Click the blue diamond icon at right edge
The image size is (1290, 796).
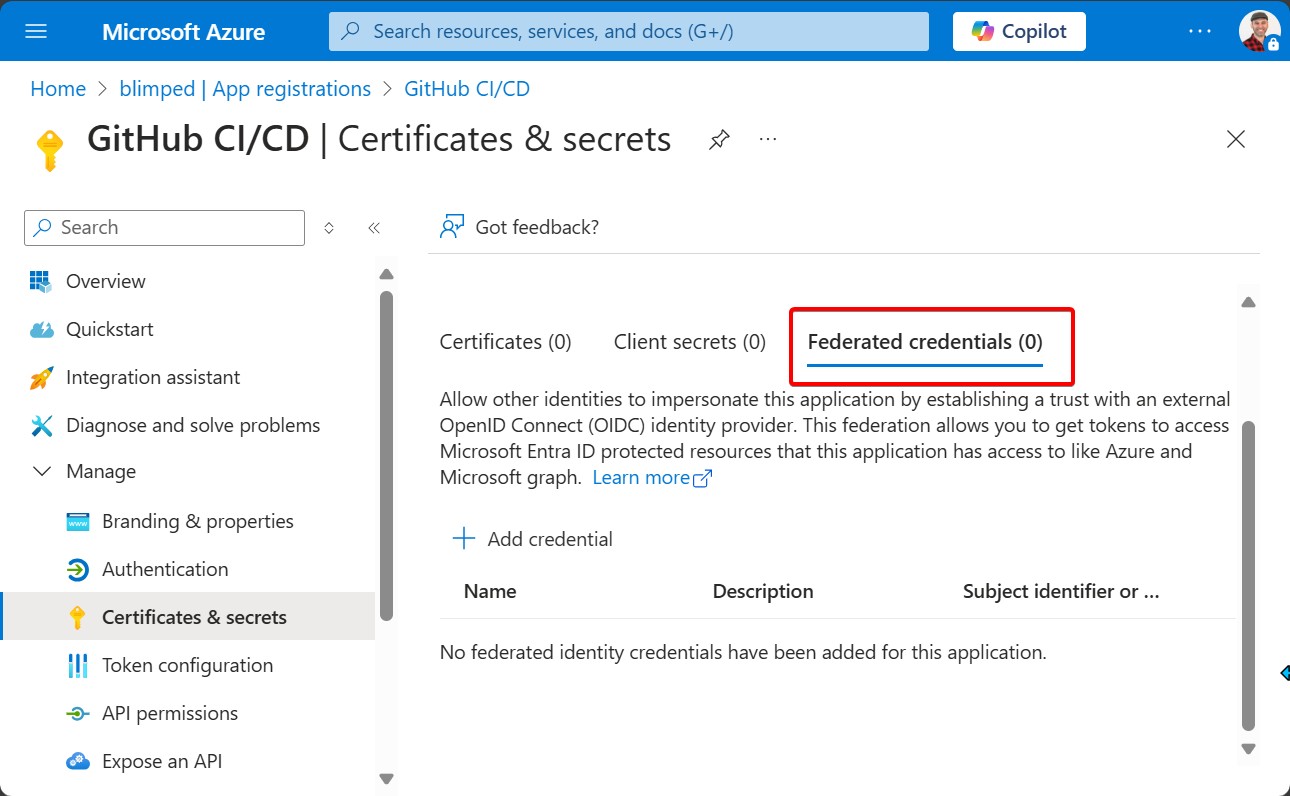point(1284,673)
